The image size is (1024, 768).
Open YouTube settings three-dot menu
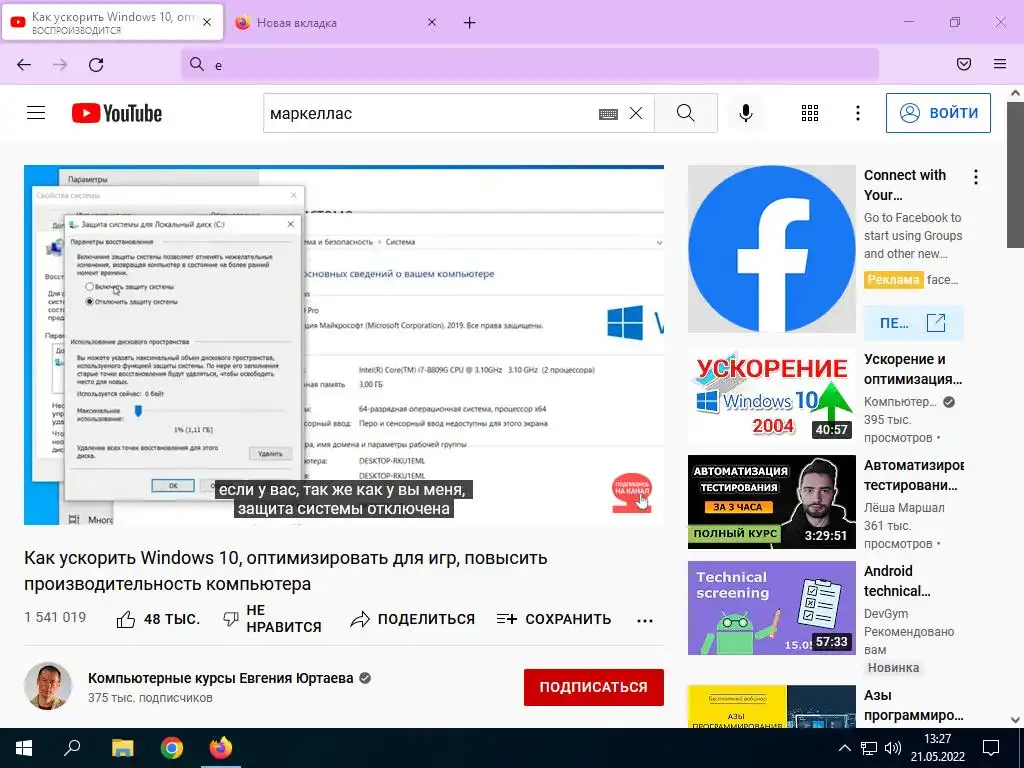[x=857, y=113]
